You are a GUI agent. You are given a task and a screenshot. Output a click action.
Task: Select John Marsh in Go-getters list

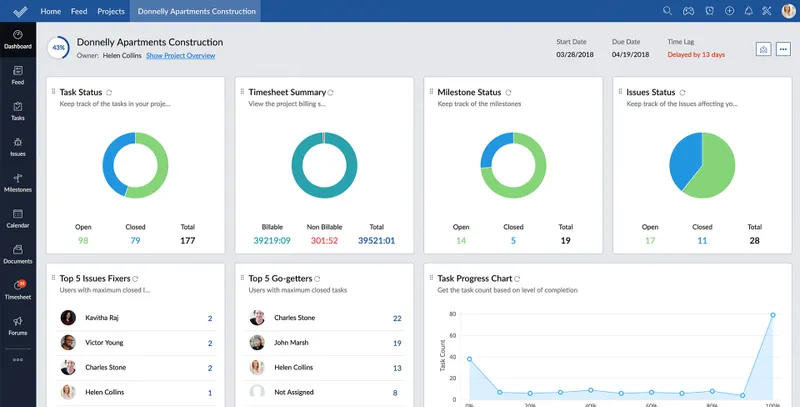click(324, 342)
